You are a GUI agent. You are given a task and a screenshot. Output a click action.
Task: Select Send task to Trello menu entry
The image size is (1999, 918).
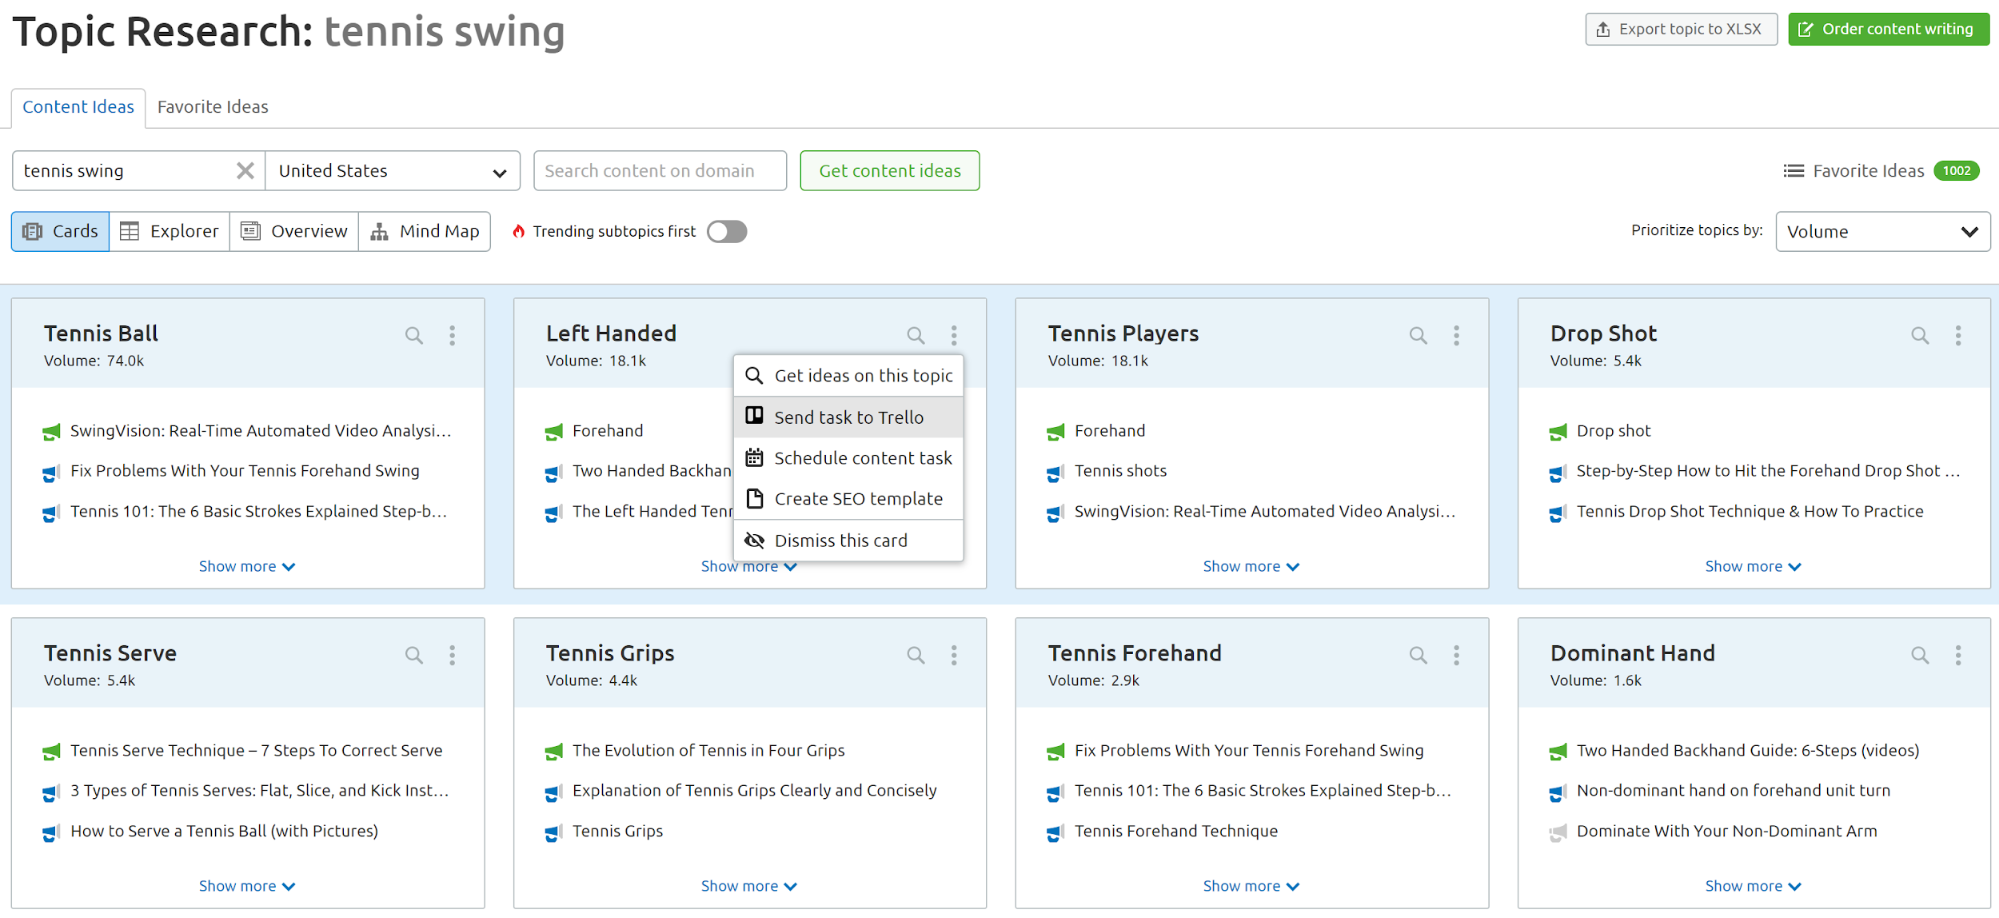848,417
